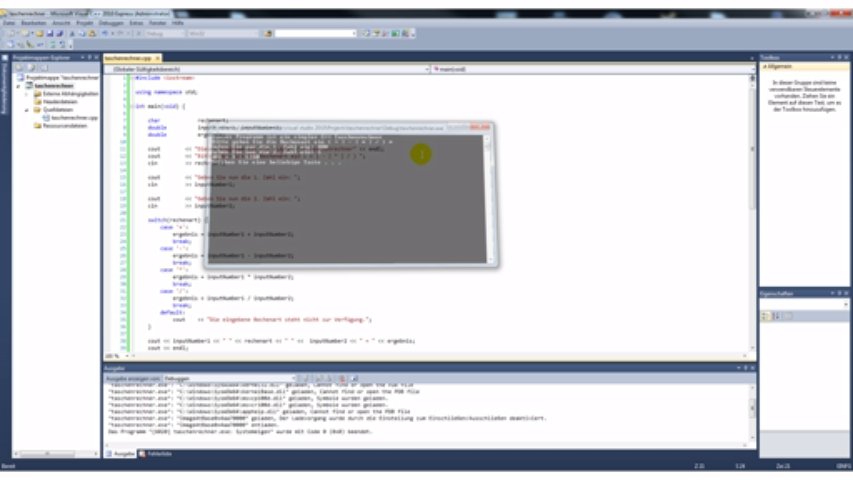The height and width of the screenshot is (480, 853).
Task: Collapse the Allgemein group in the Toolbox
Action: [x=764, y=67]
